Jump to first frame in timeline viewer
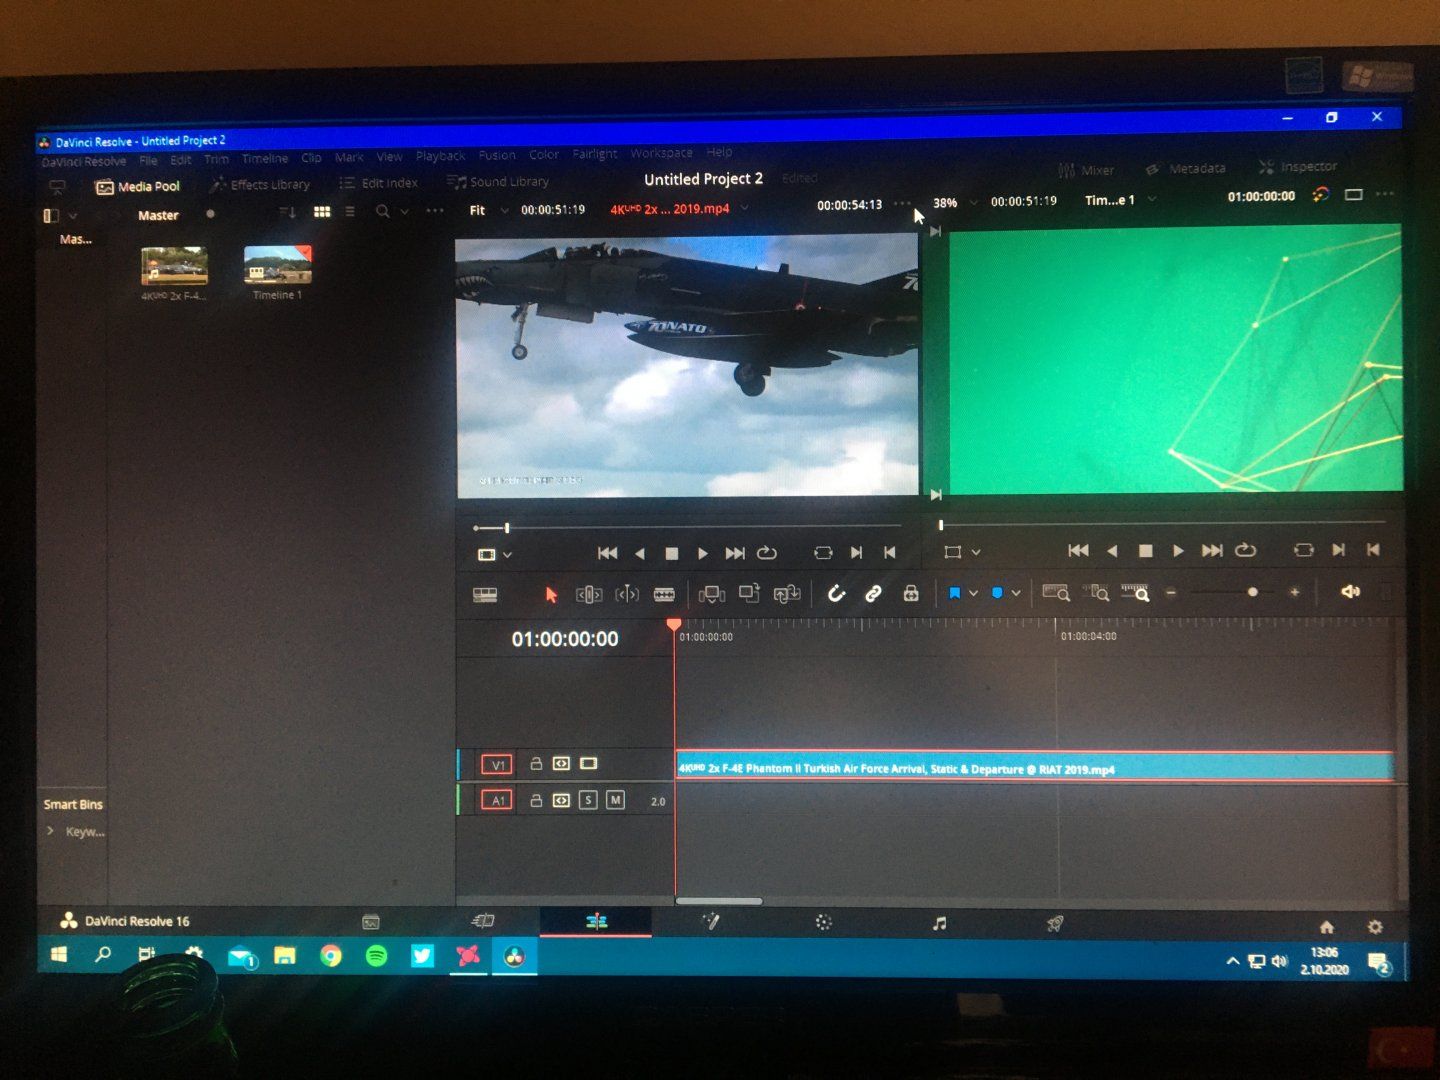The width and height of the screenshot is (1440, 1080). point(1078,551)
